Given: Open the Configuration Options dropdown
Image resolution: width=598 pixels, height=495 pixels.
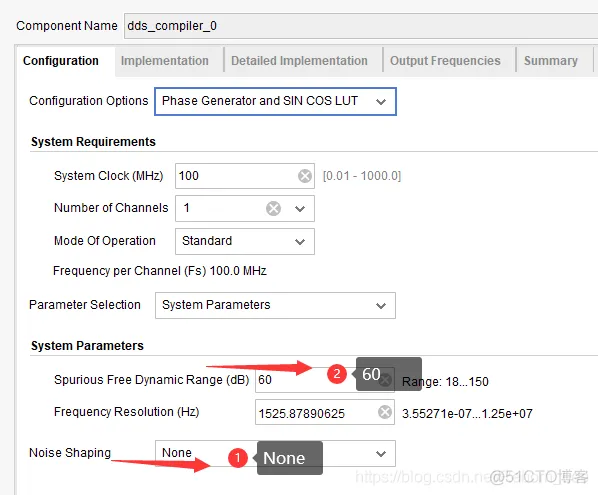Looking at the screenshot, I should pyautogui.click(x=275, y=101).
